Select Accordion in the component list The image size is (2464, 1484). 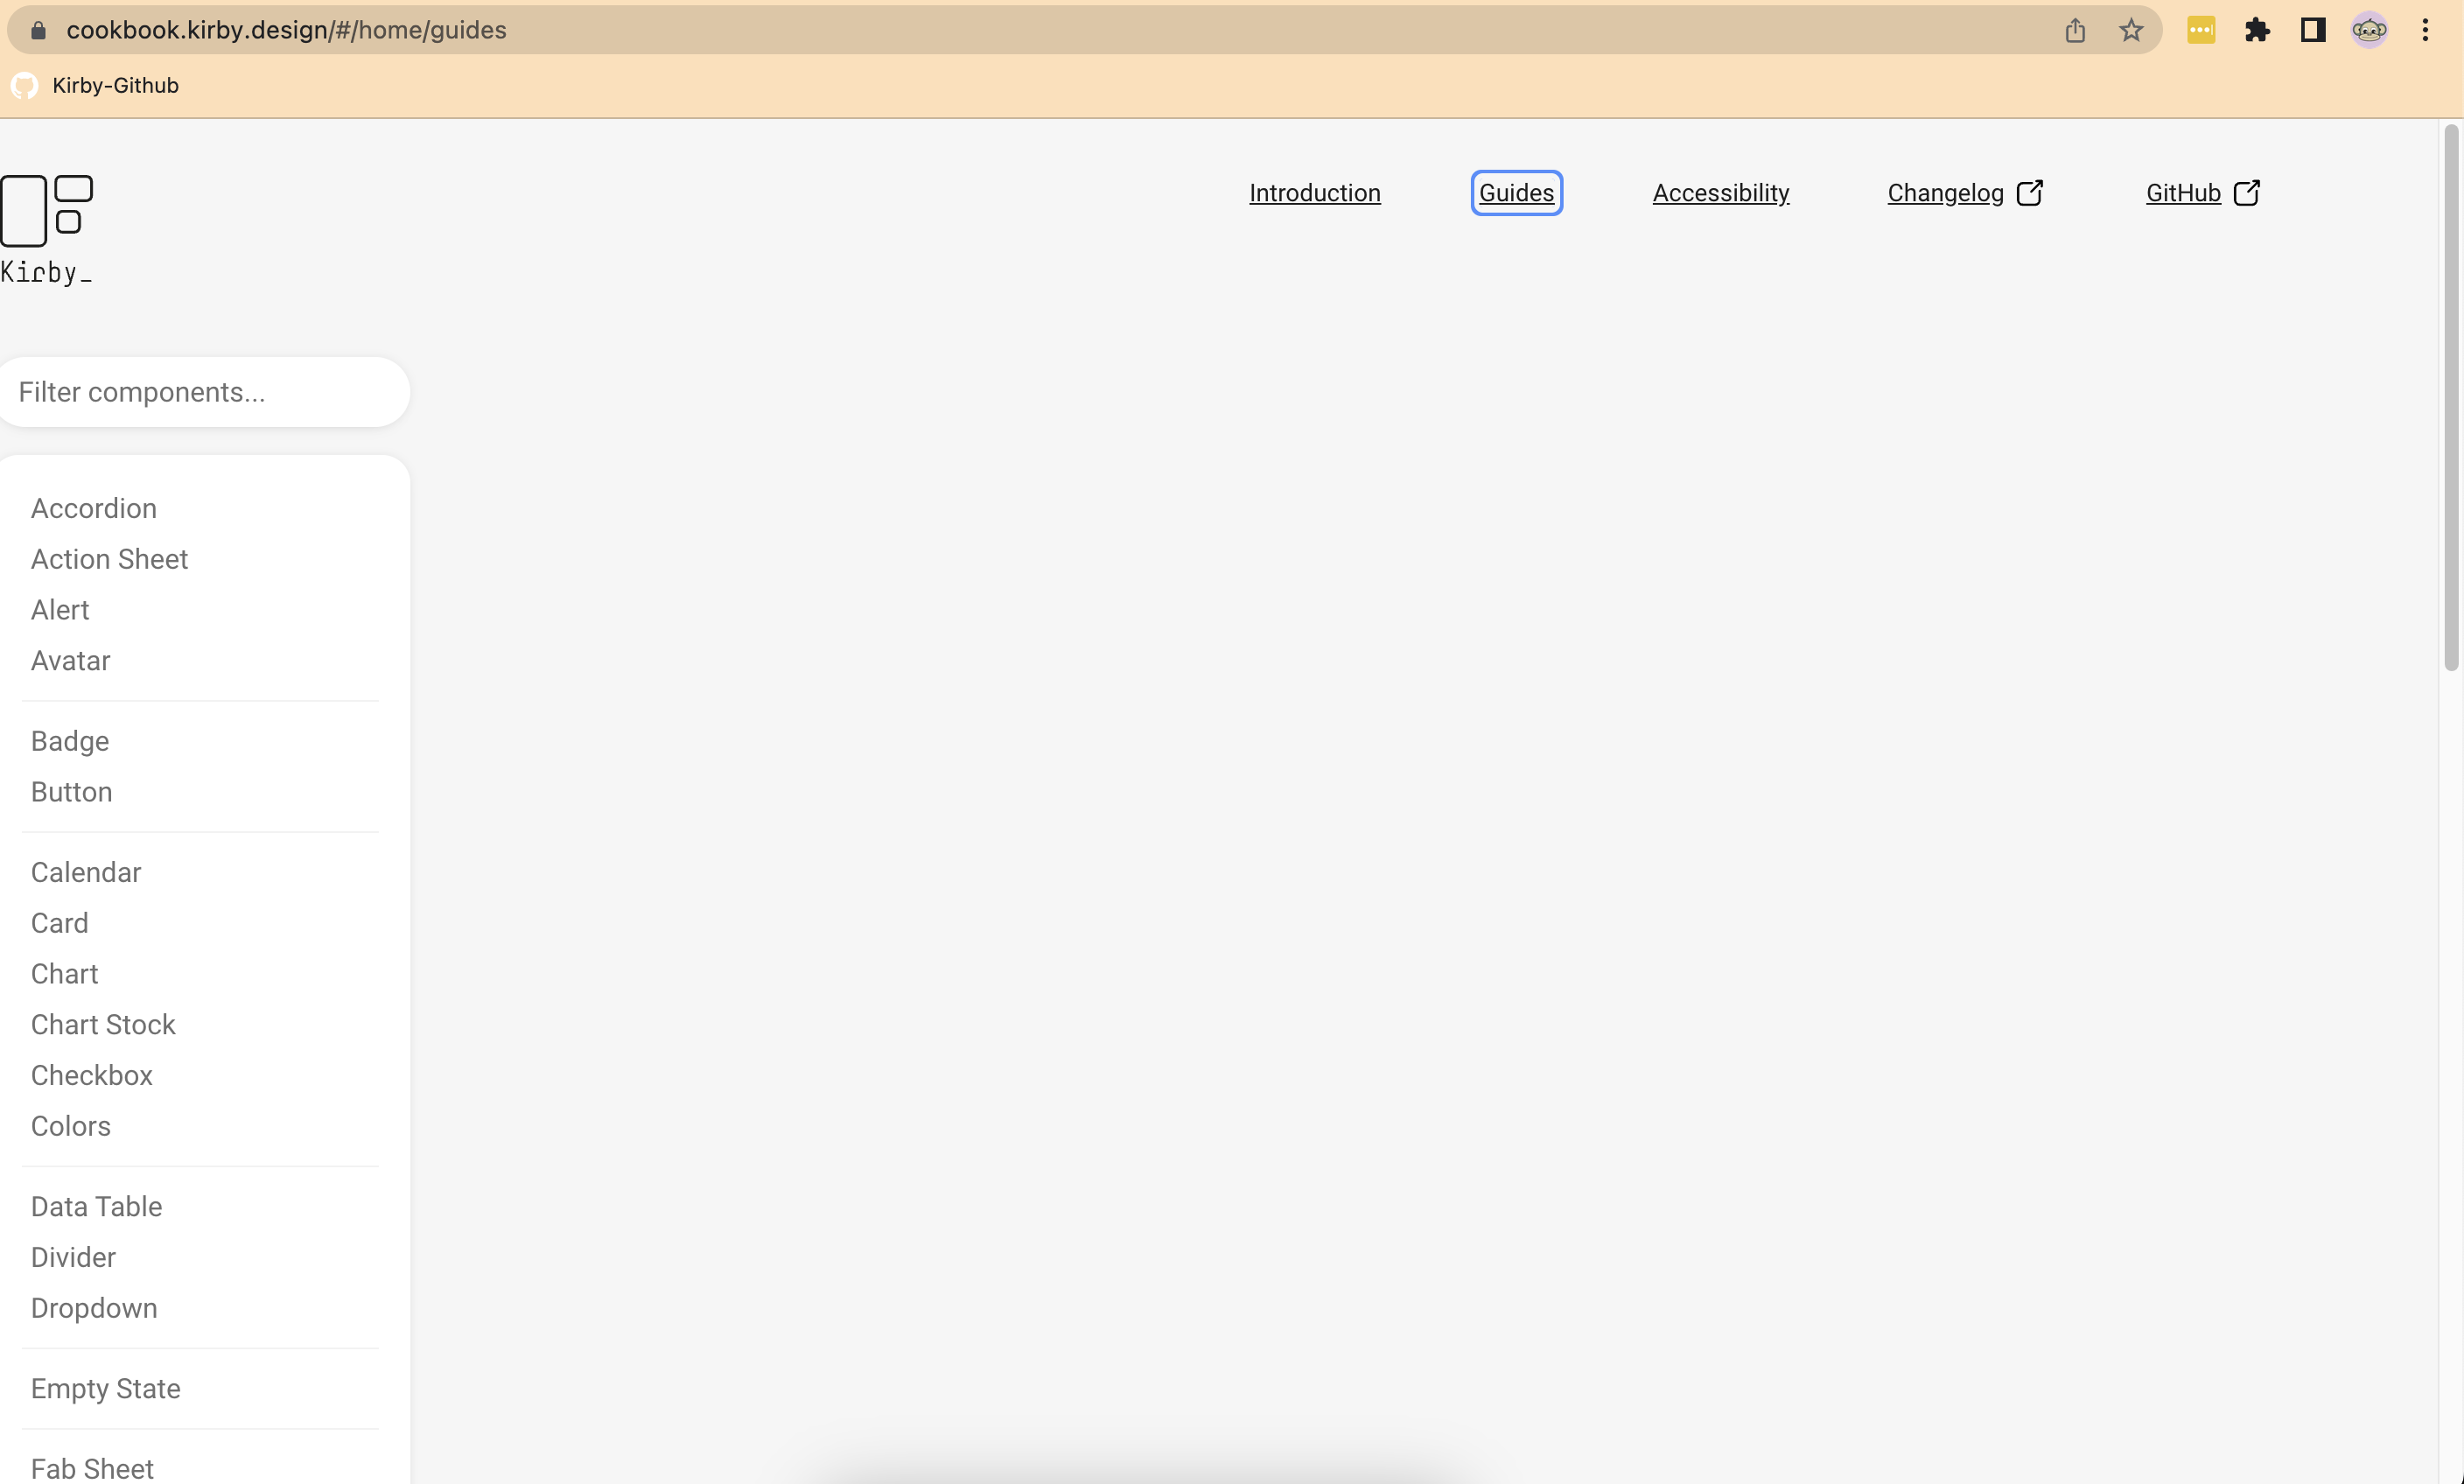tap(93, 507)
